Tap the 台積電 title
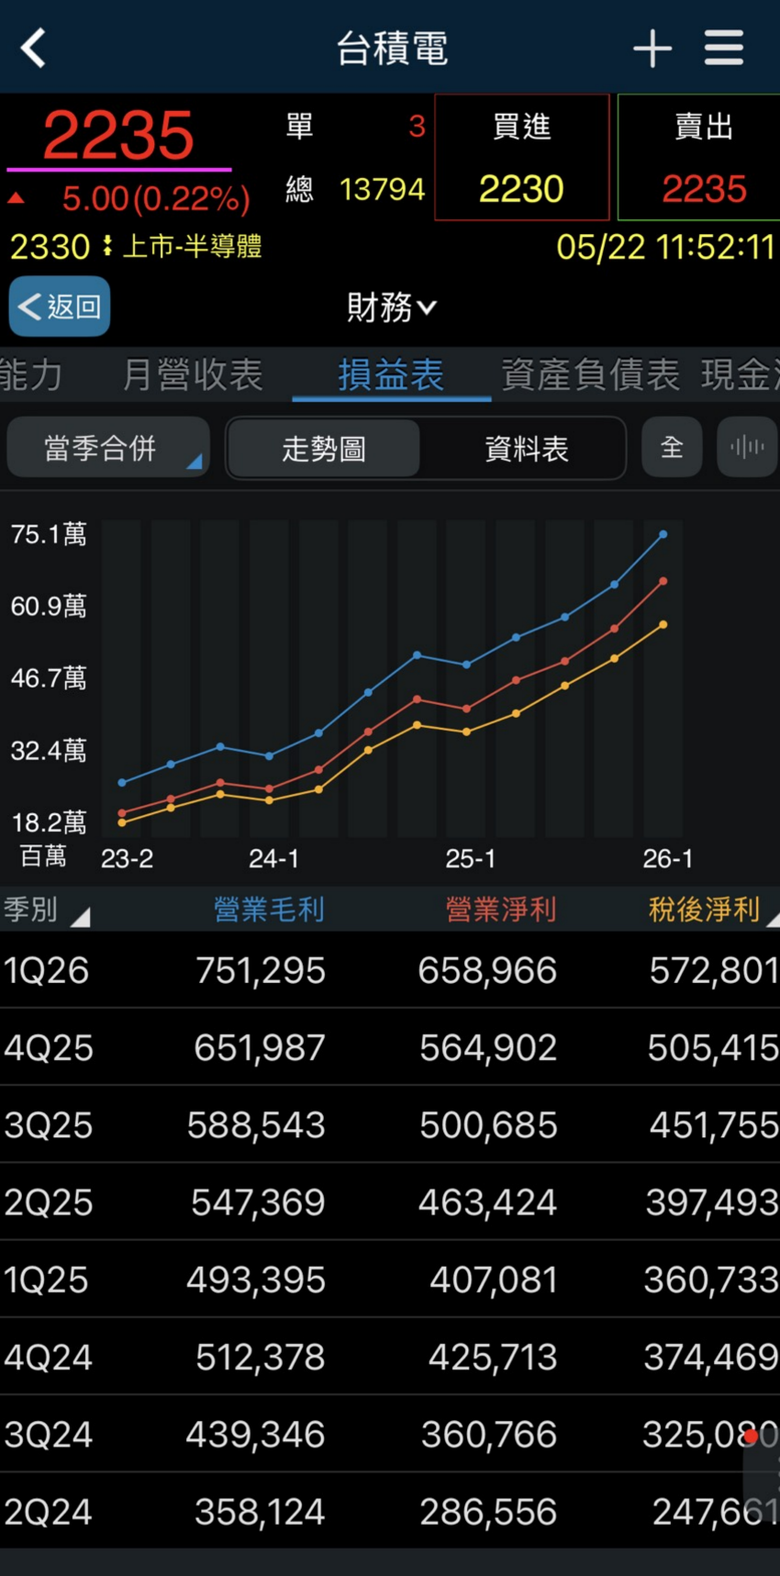Viewport: 780px width, 1576px height. click(x=392, y=48)
